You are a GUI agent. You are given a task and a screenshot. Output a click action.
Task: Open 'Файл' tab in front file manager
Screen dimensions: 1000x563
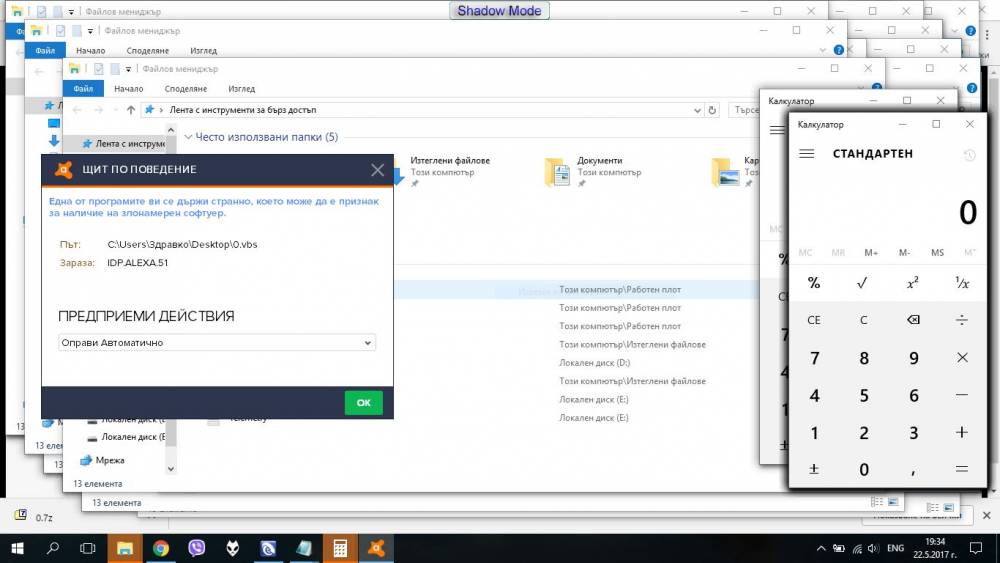[x=83, y=89]
